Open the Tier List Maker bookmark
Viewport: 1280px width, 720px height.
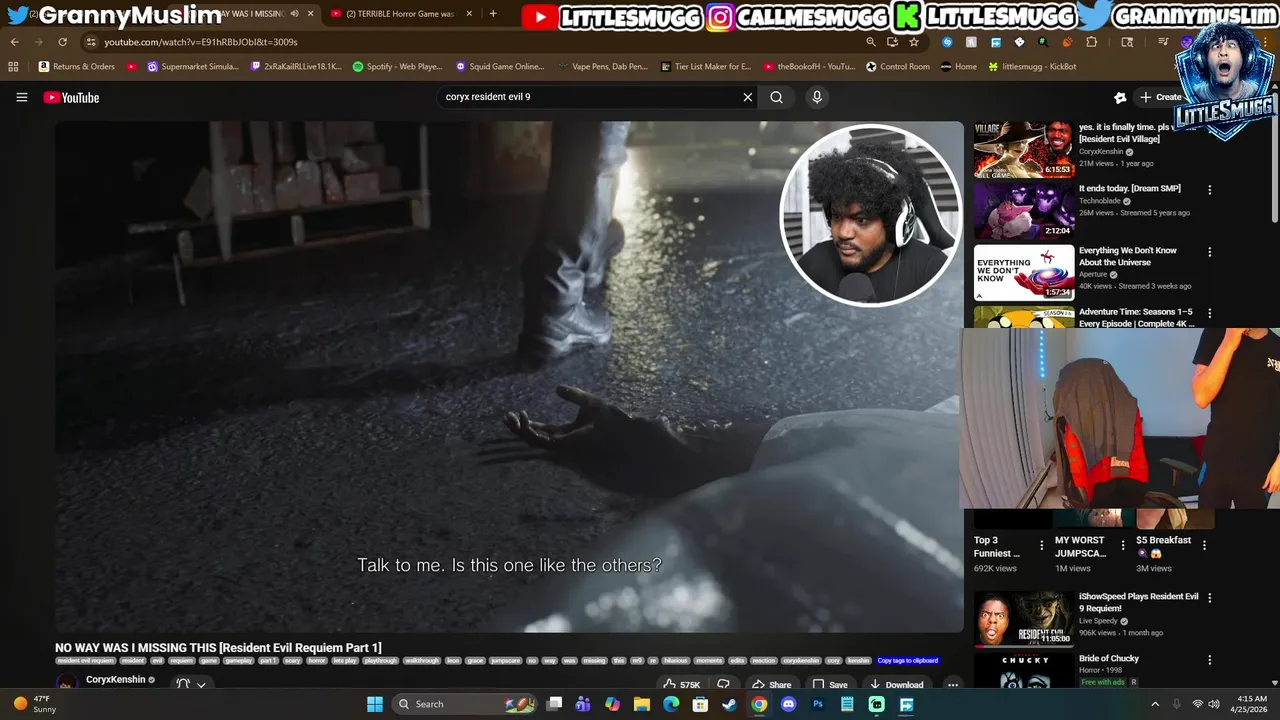(x=706, y=66)
